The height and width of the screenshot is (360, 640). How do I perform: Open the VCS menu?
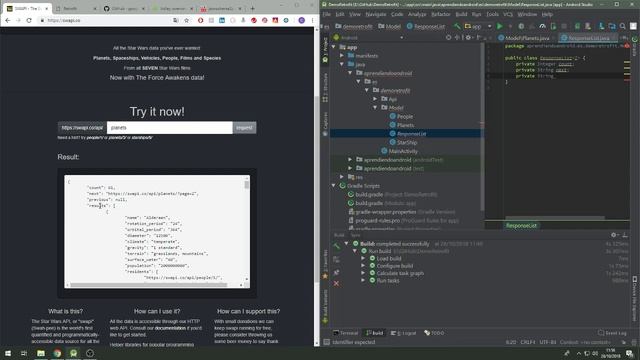(x=508, y=14)
